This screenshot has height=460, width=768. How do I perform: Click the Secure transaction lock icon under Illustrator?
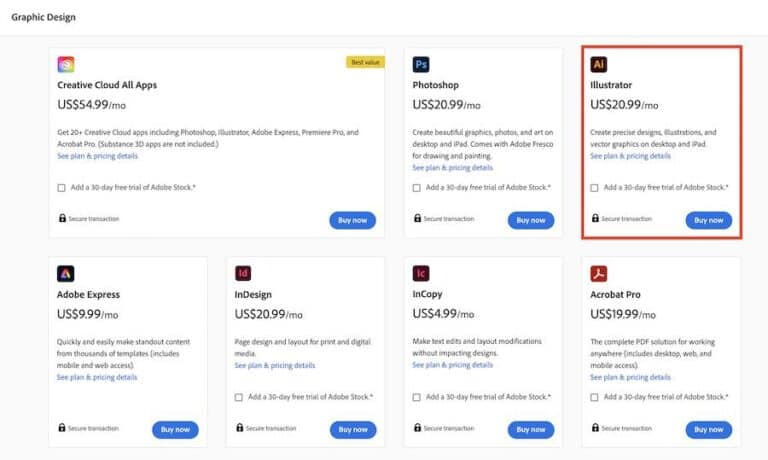(x=595, y=219)
